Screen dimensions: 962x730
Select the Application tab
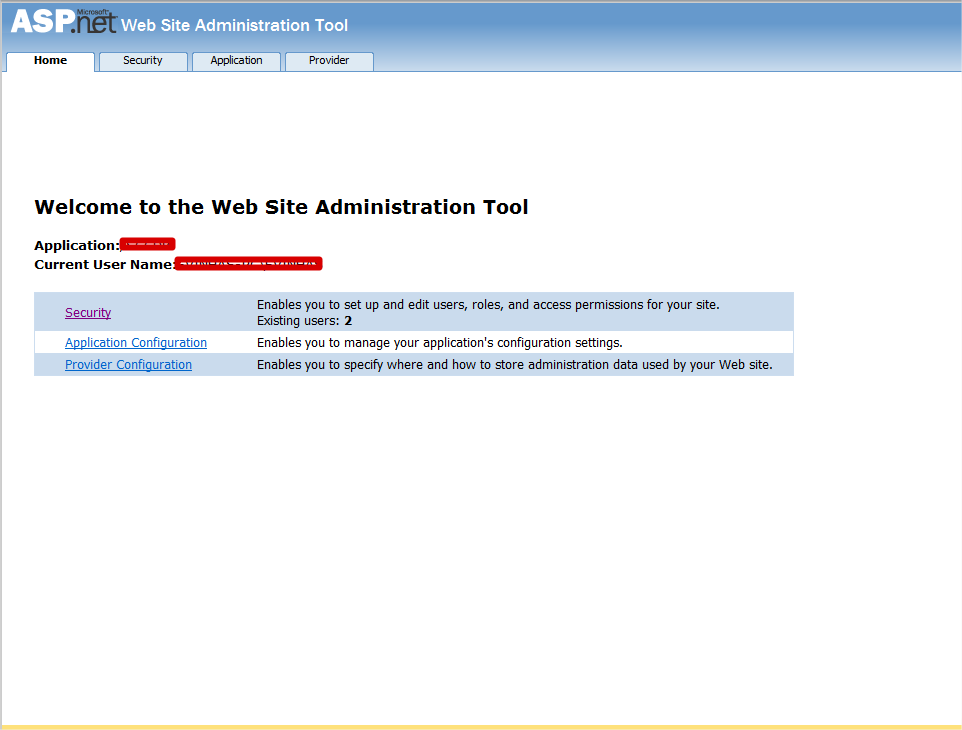pos(236,61)
